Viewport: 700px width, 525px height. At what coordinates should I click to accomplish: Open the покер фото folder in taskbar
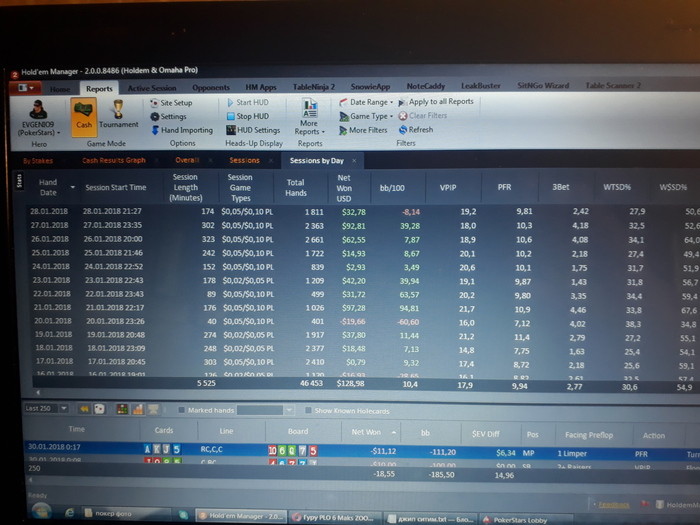tap(126, 514)
